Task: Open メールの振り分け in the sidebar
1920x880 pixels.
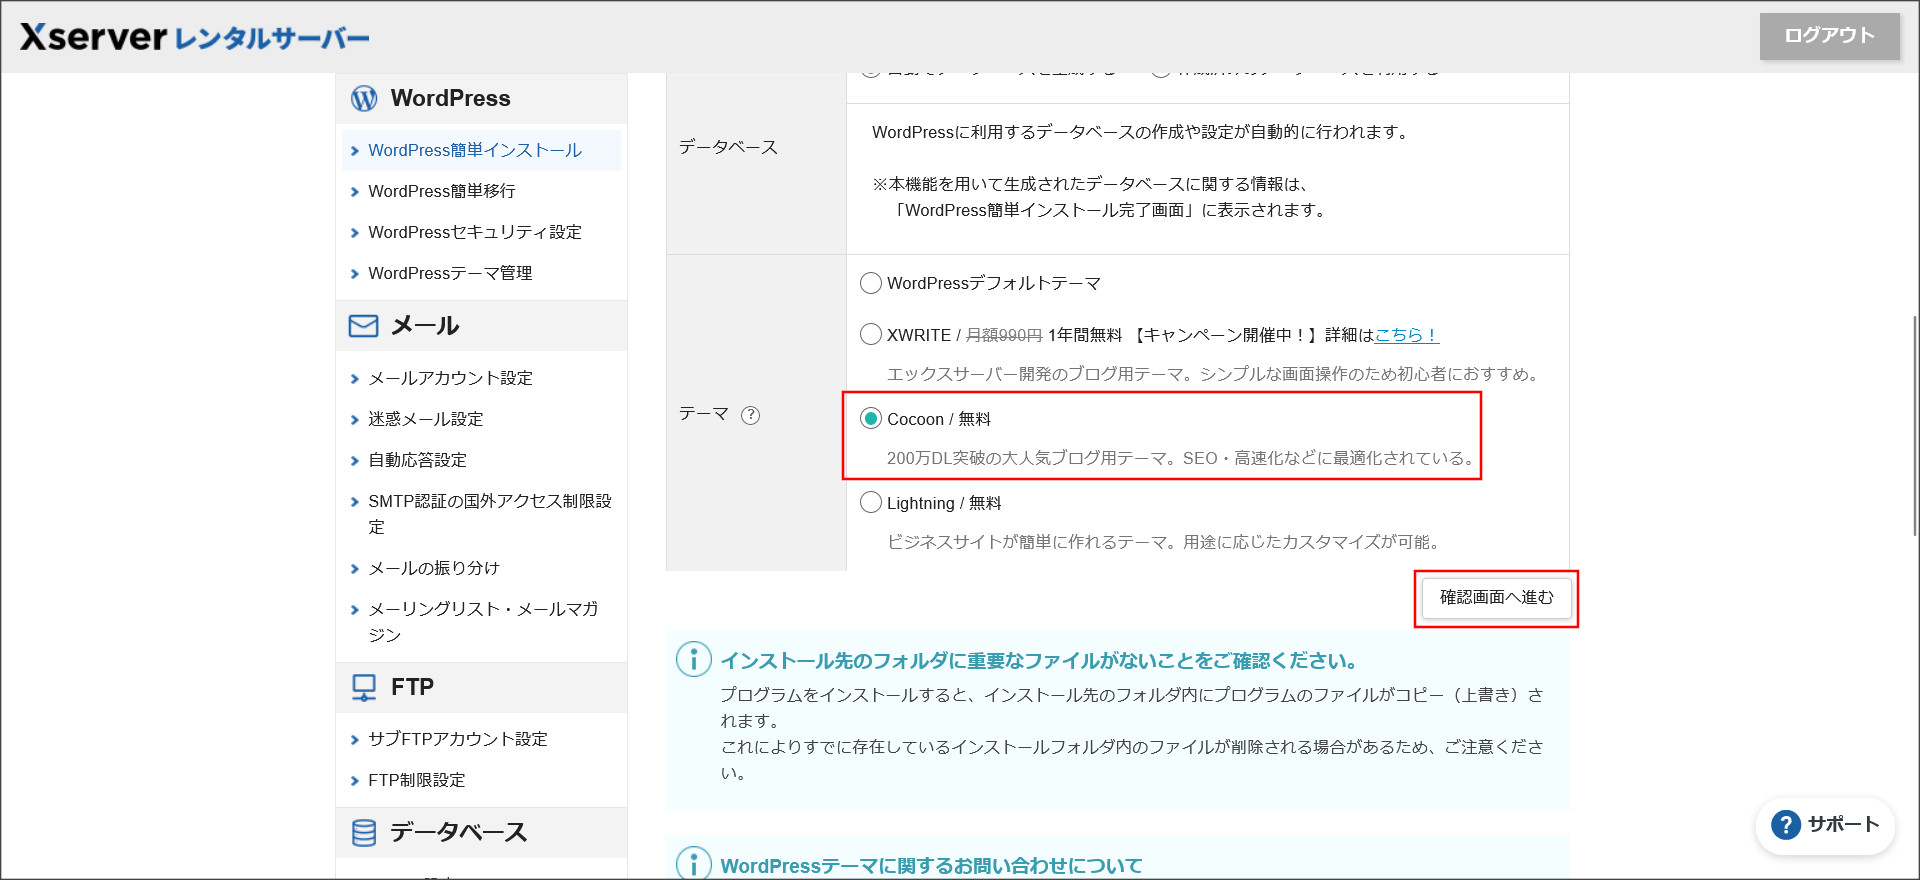Action: pyautogui.click(x=434, y=568)
